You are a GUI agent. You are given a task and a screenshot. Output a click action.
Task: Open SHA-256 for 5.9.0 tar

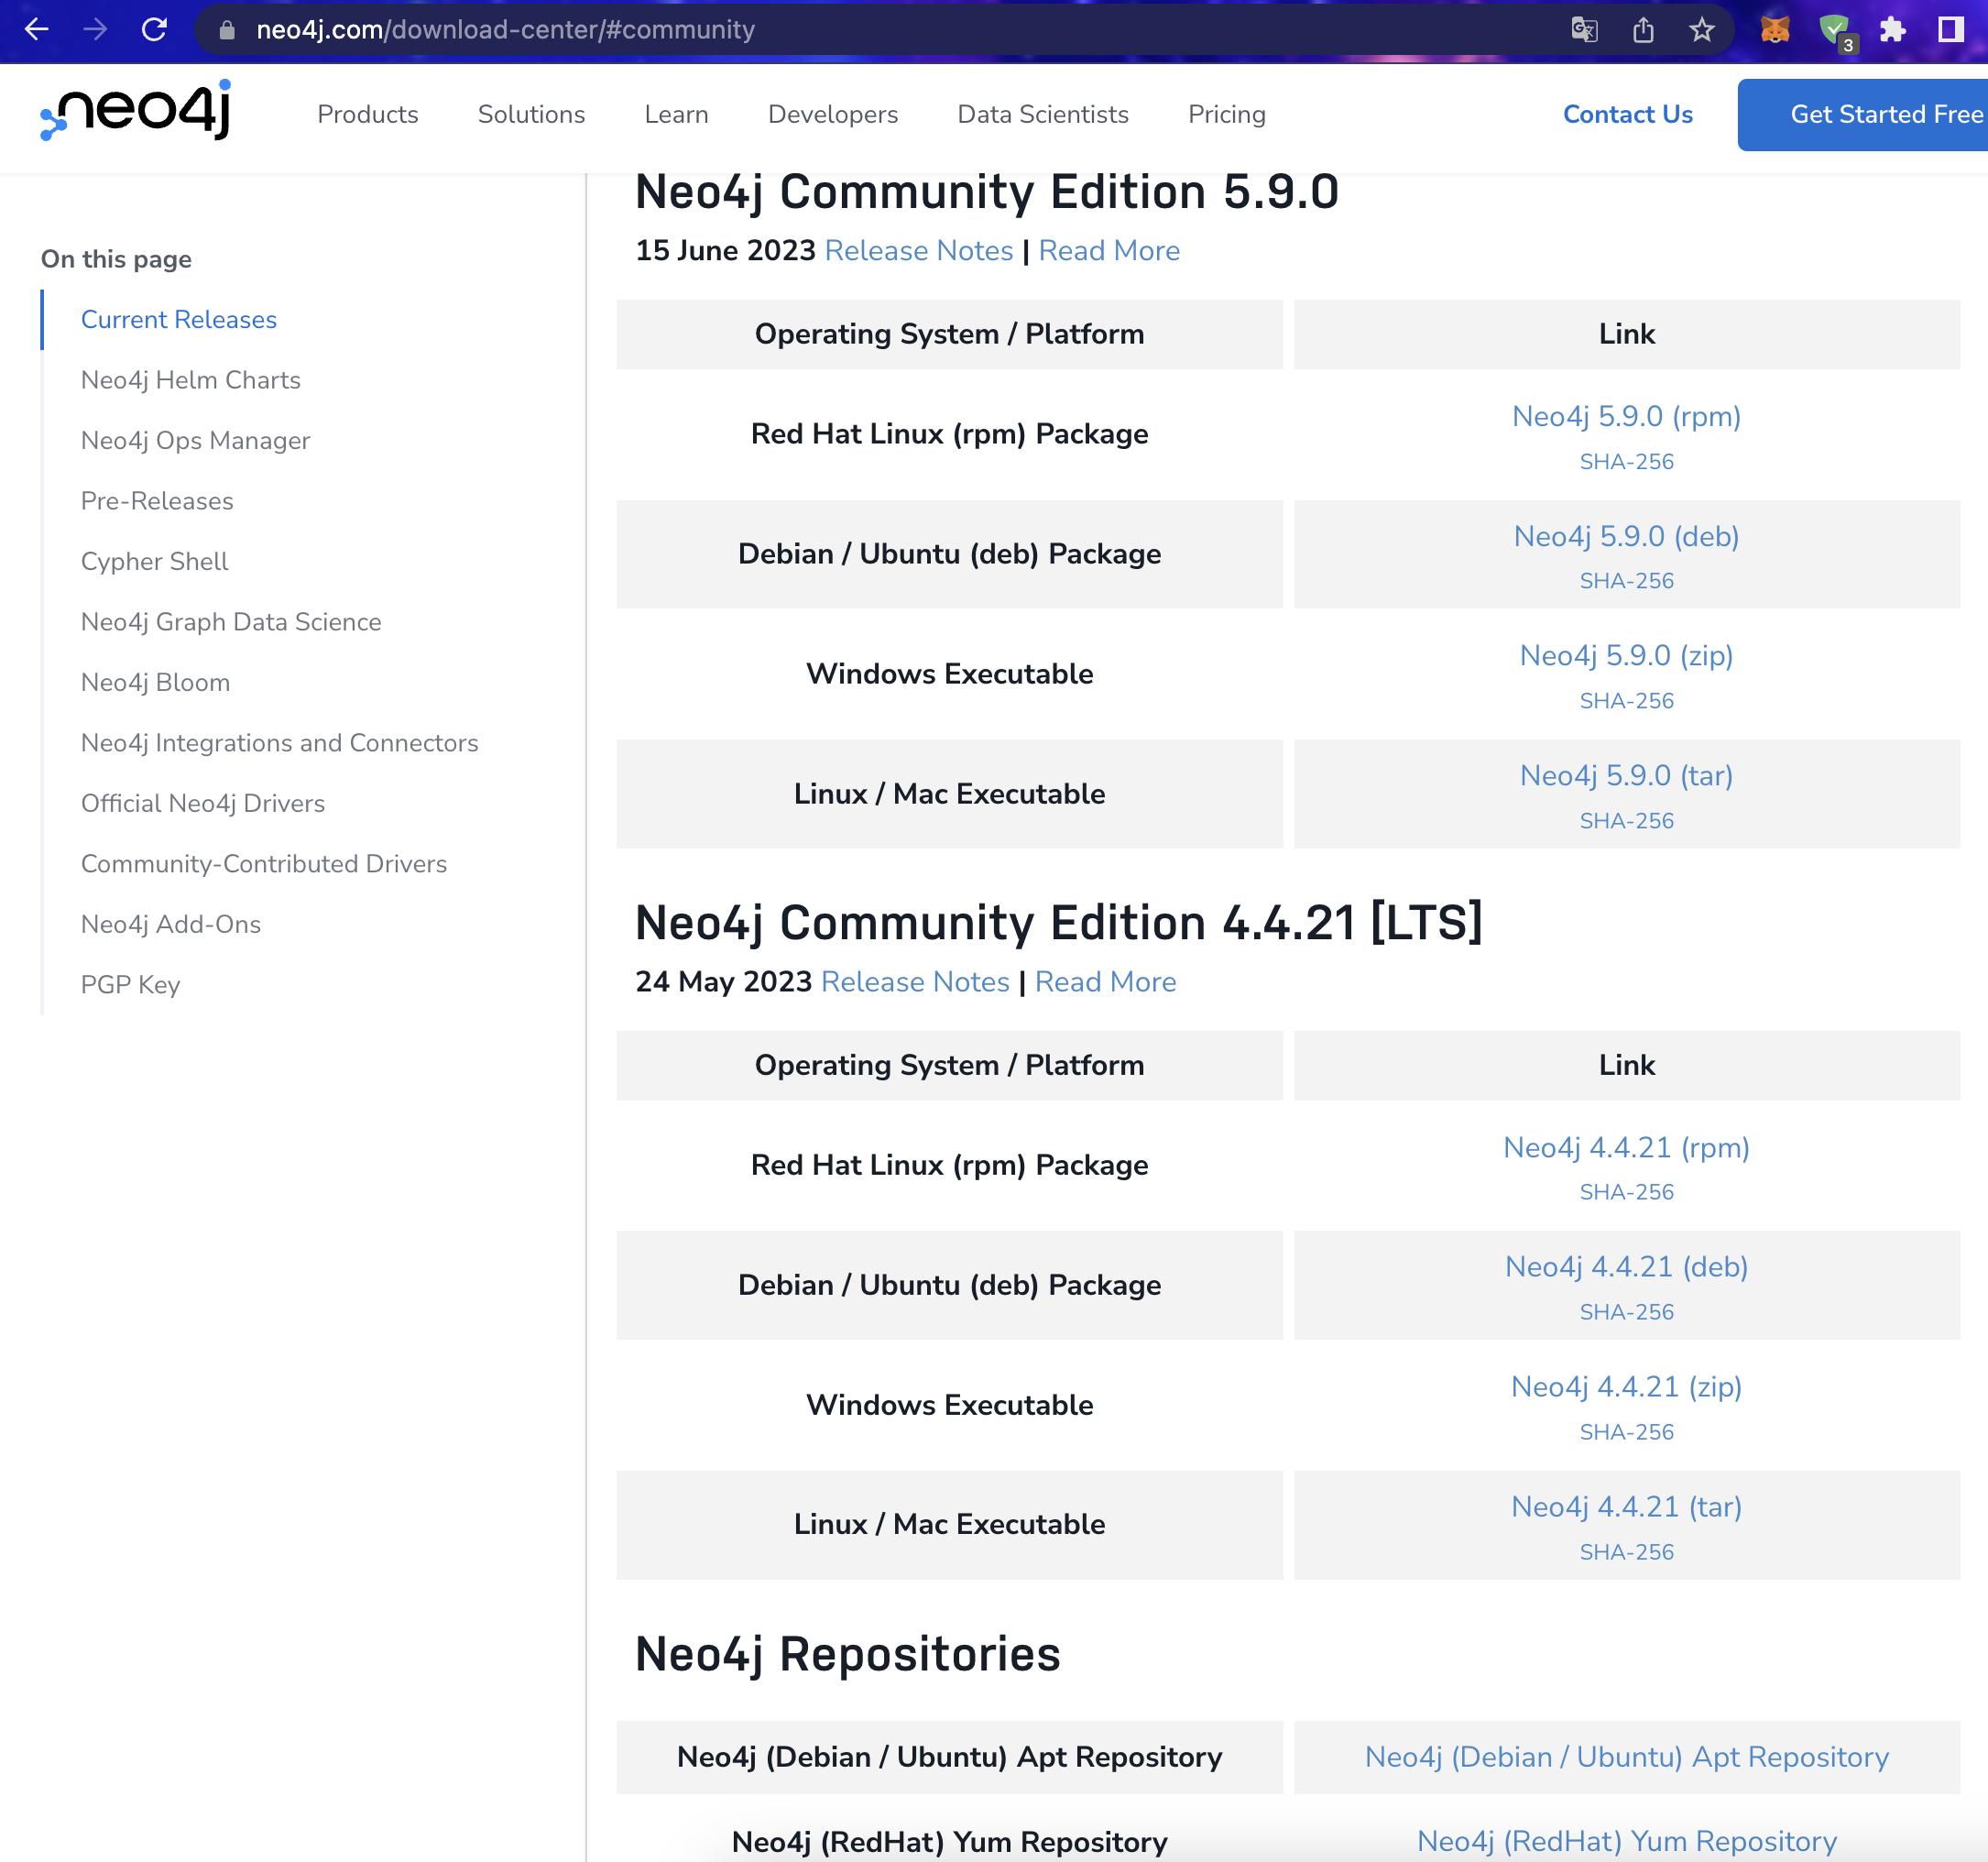[1626, 821]
